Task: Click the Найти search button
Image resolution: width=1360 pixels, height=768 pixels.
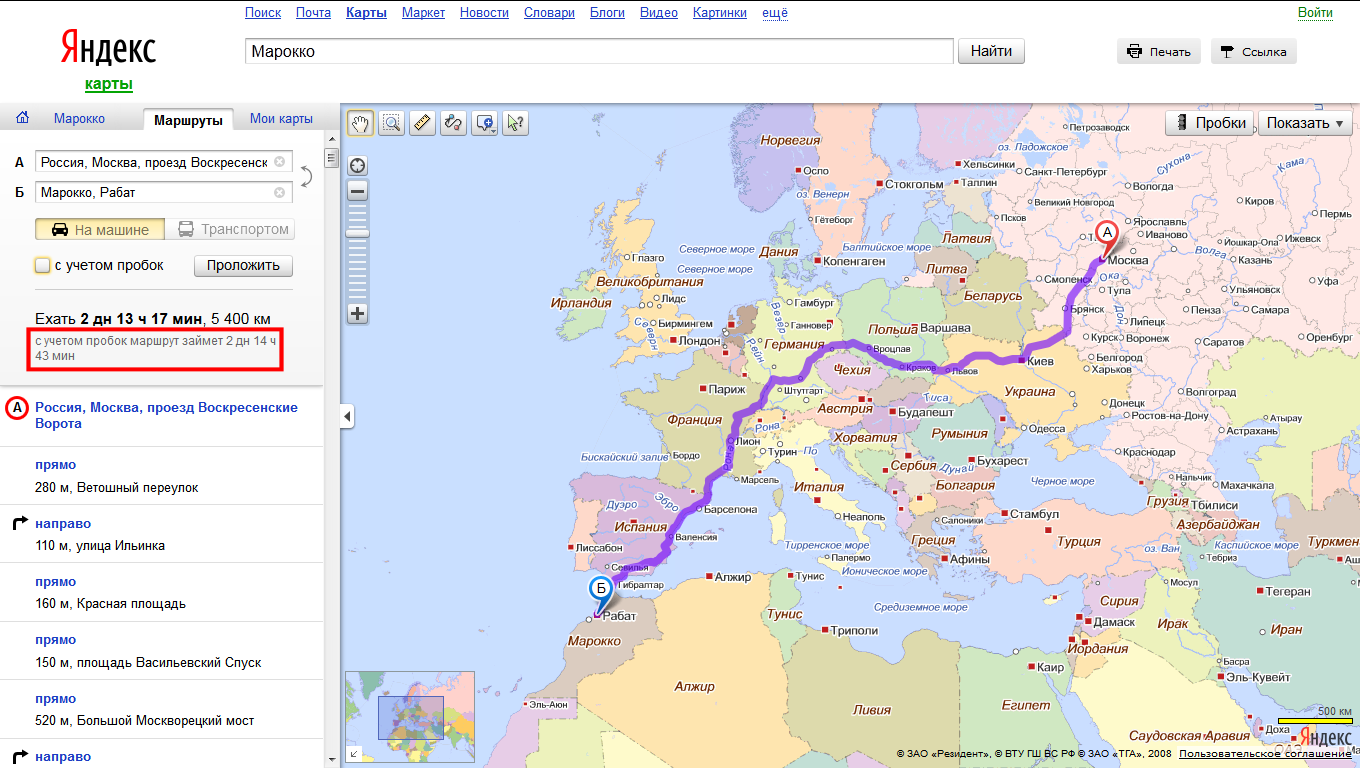Action: coord(991,51)
